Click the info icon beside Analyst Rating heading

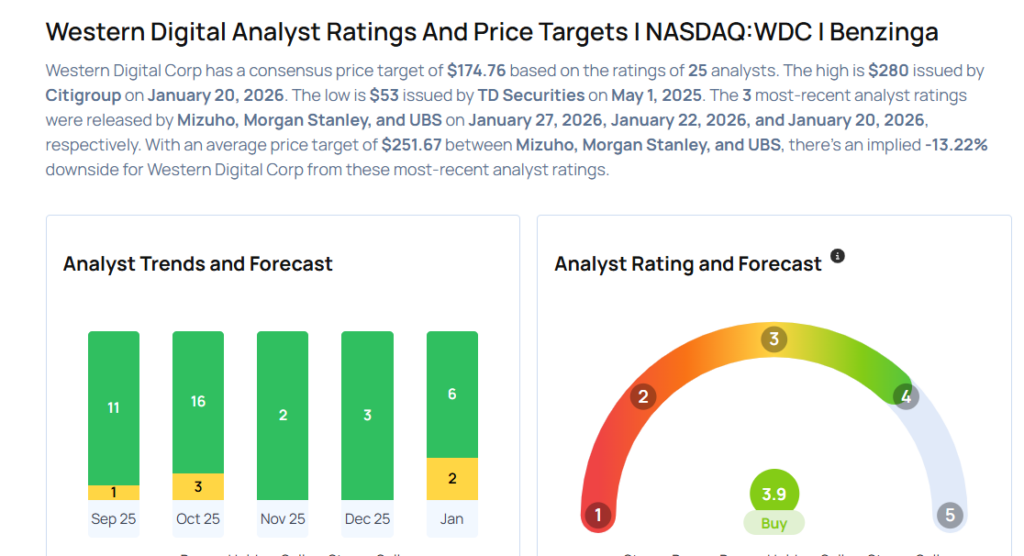coord(838,256)
